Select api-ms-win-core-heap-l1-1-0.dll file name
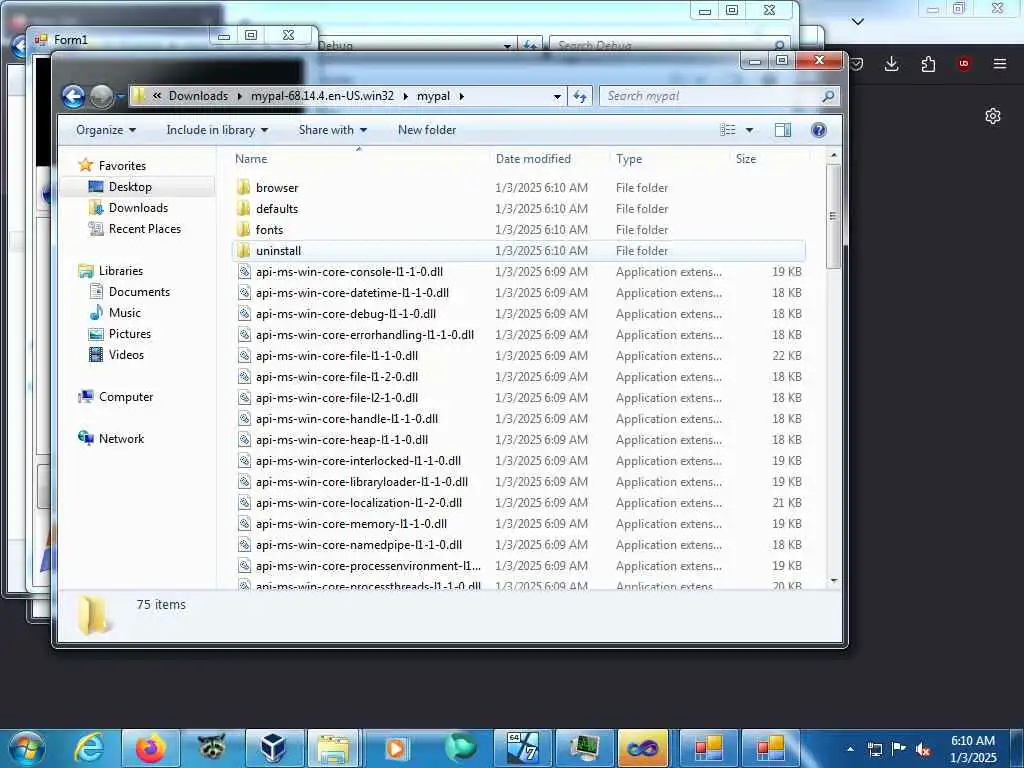 point(342,440)
